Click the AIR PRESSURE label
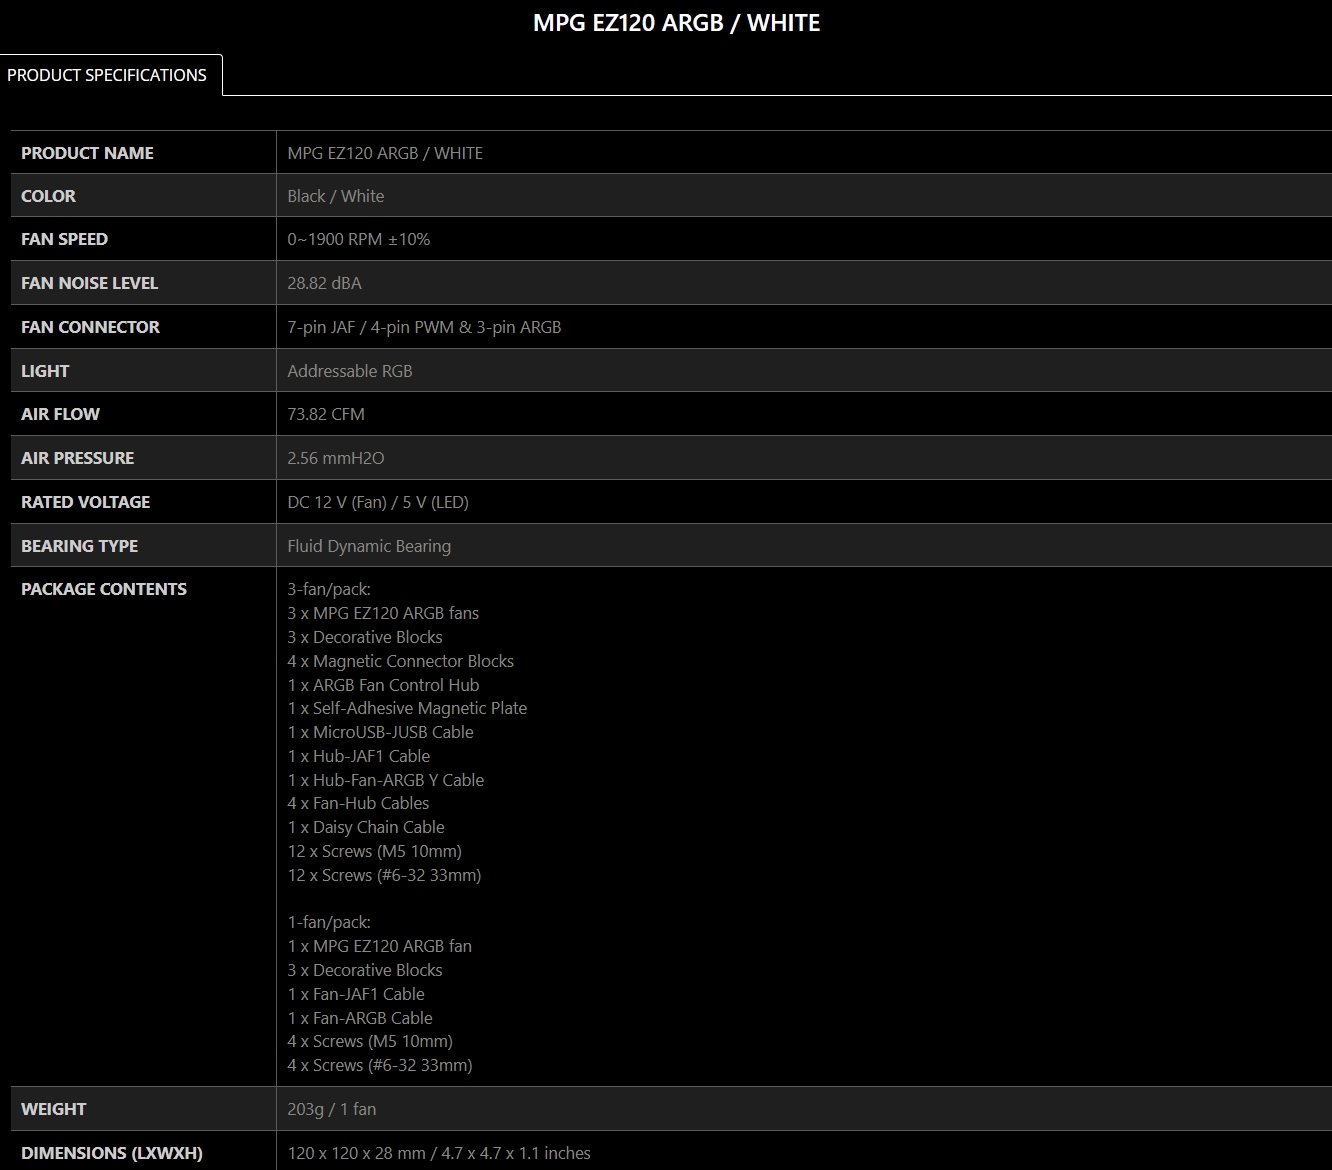The width and height of the screenshot is (1332, 1170). (x=77, y=458)
